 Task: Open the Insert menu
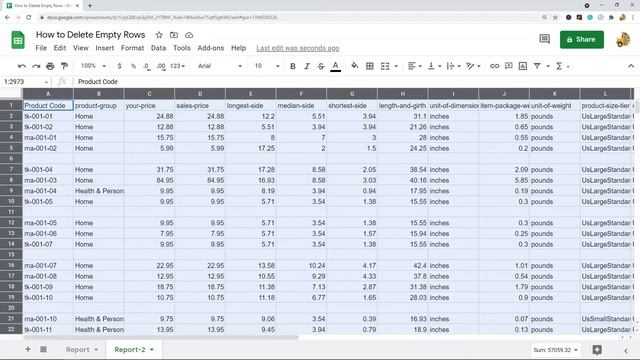(x=105, y=48)
